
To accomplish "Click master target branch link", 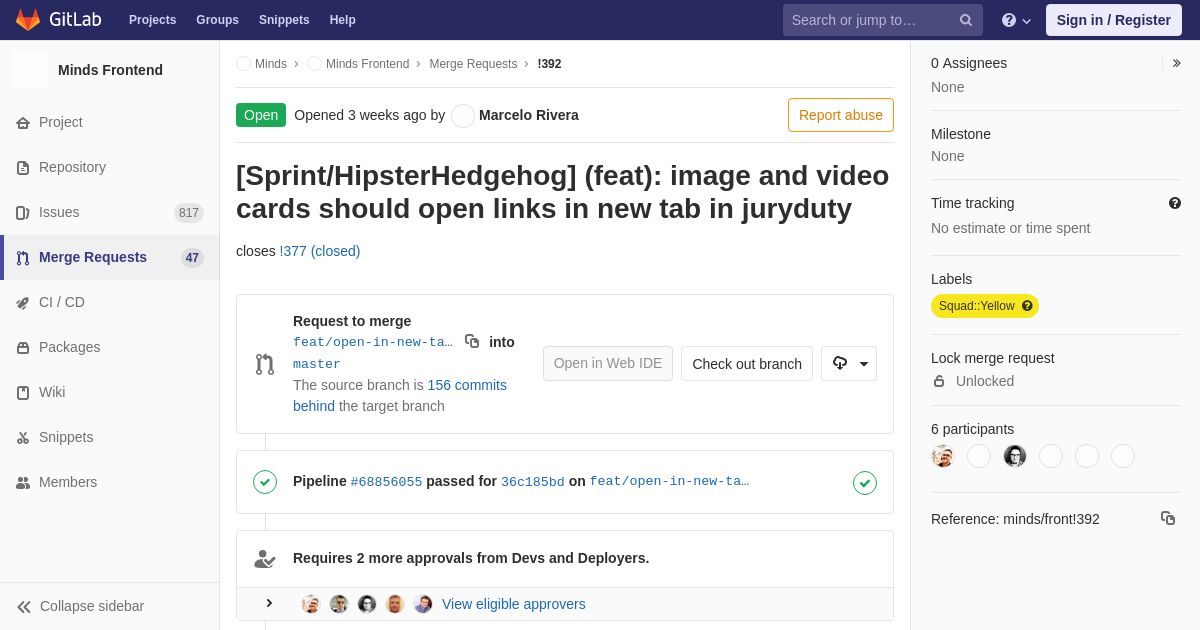I will pos(317,364).
